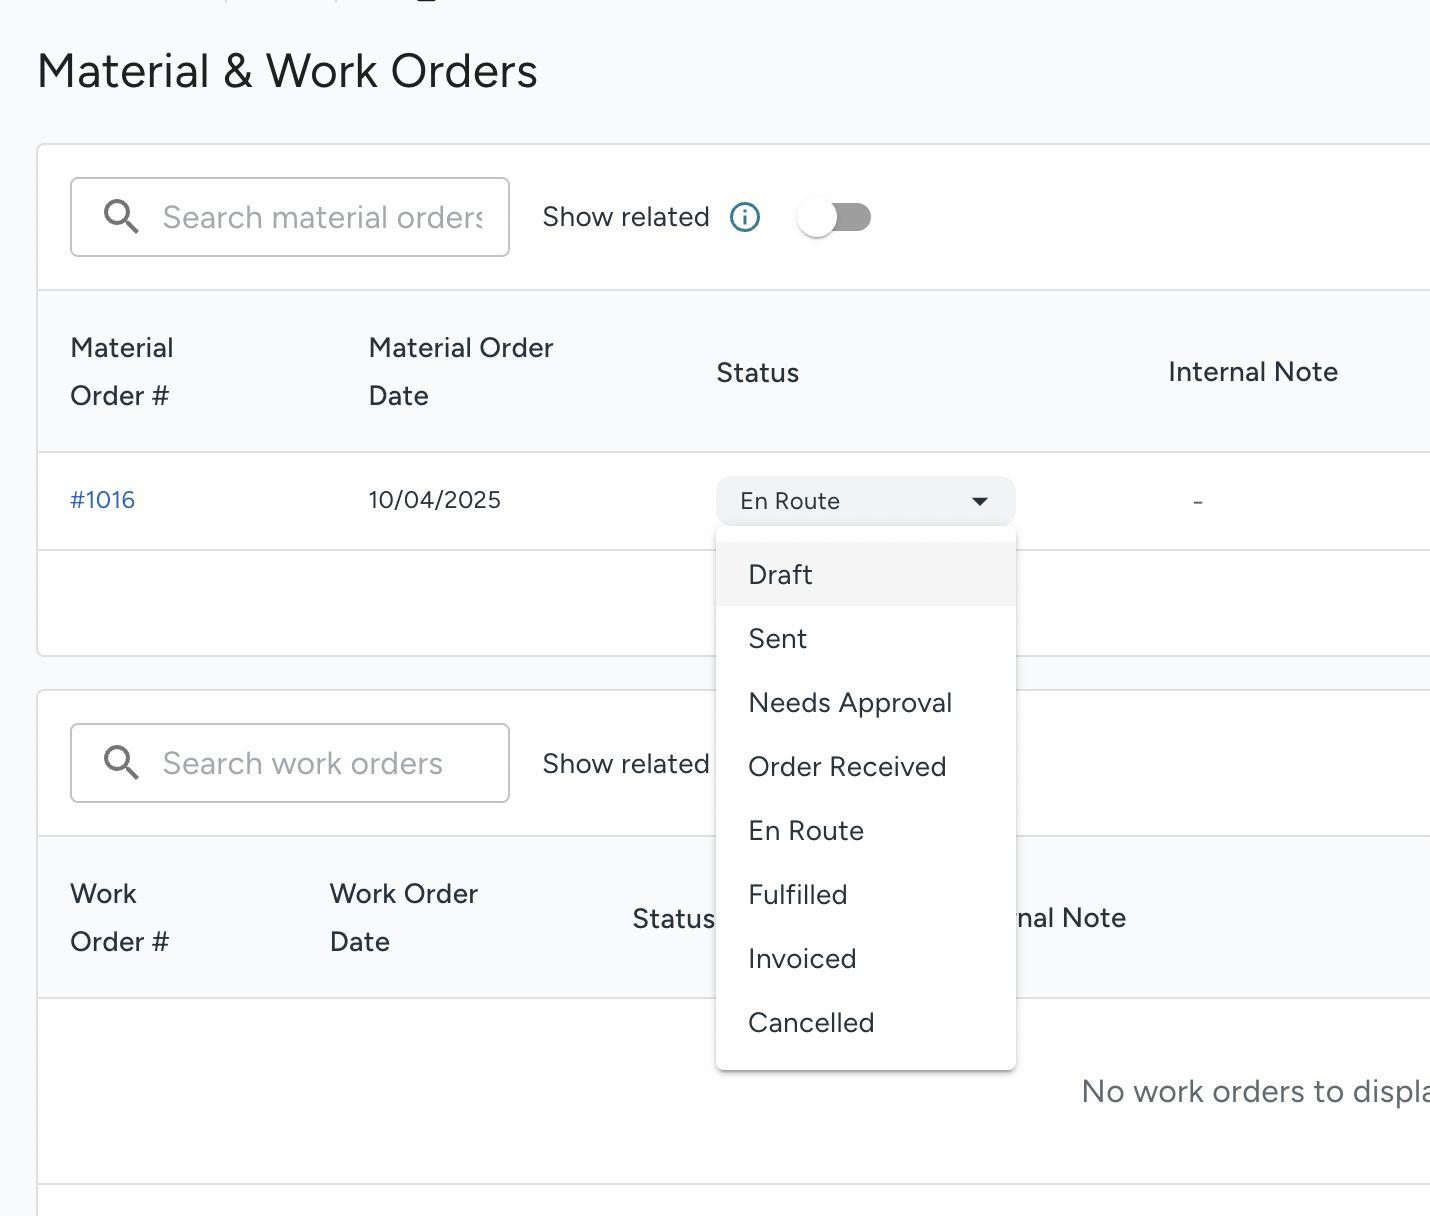The height and width of the screenshot is (1216, 1430).
Task: Mark the order as Fulfilled
Action: 797,895
